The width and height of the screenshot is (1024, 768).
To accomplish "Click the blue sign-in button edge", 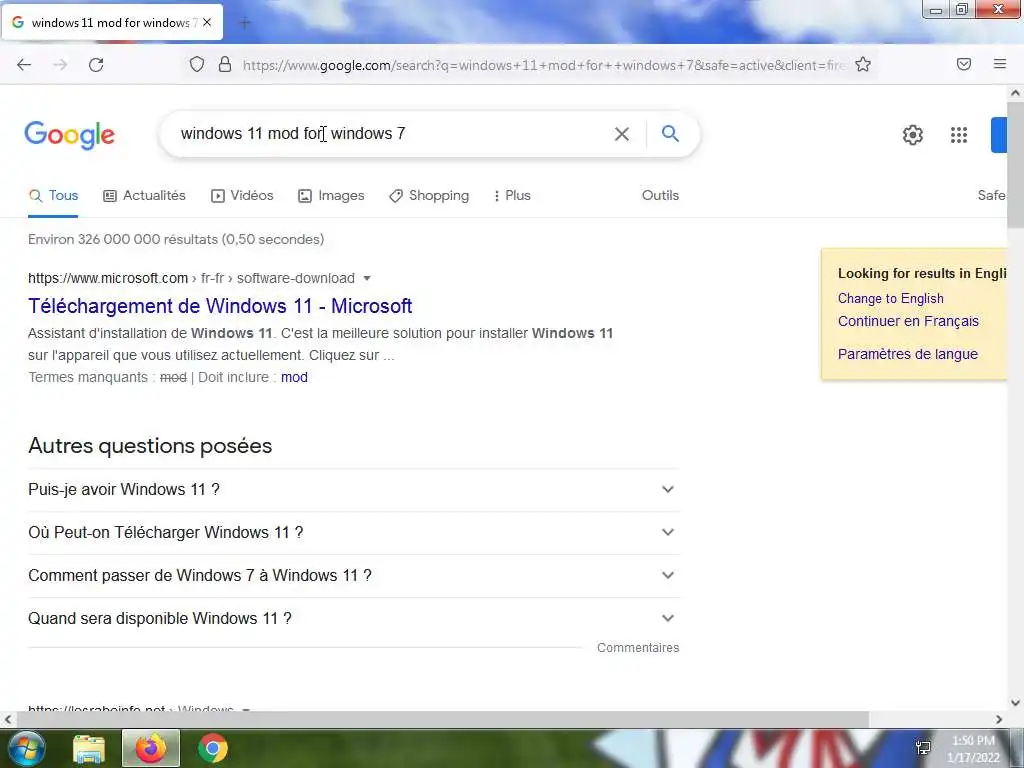I will tap(999, 135).
